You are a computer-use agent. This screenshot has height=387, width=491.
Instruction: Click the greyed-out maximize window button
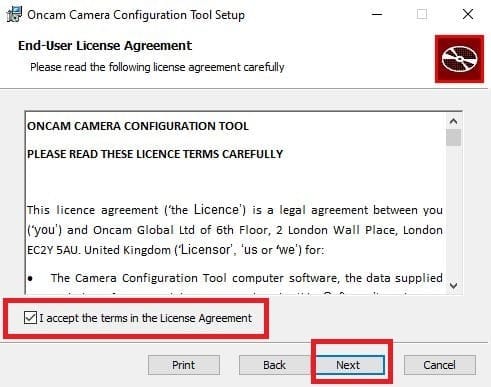(x=422, y=14)
